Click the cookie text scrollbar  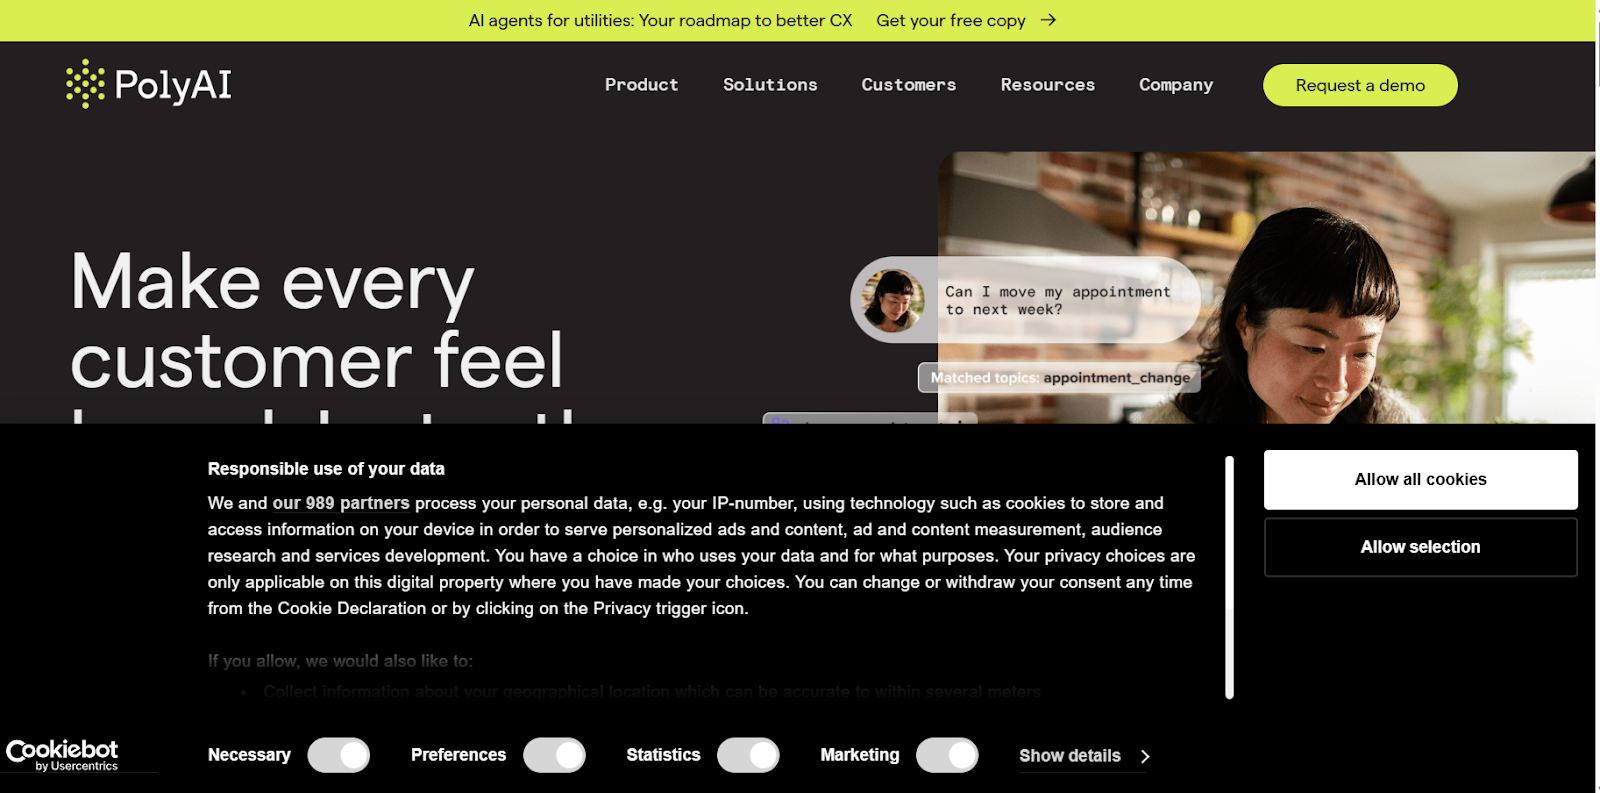pos(1229,578)
